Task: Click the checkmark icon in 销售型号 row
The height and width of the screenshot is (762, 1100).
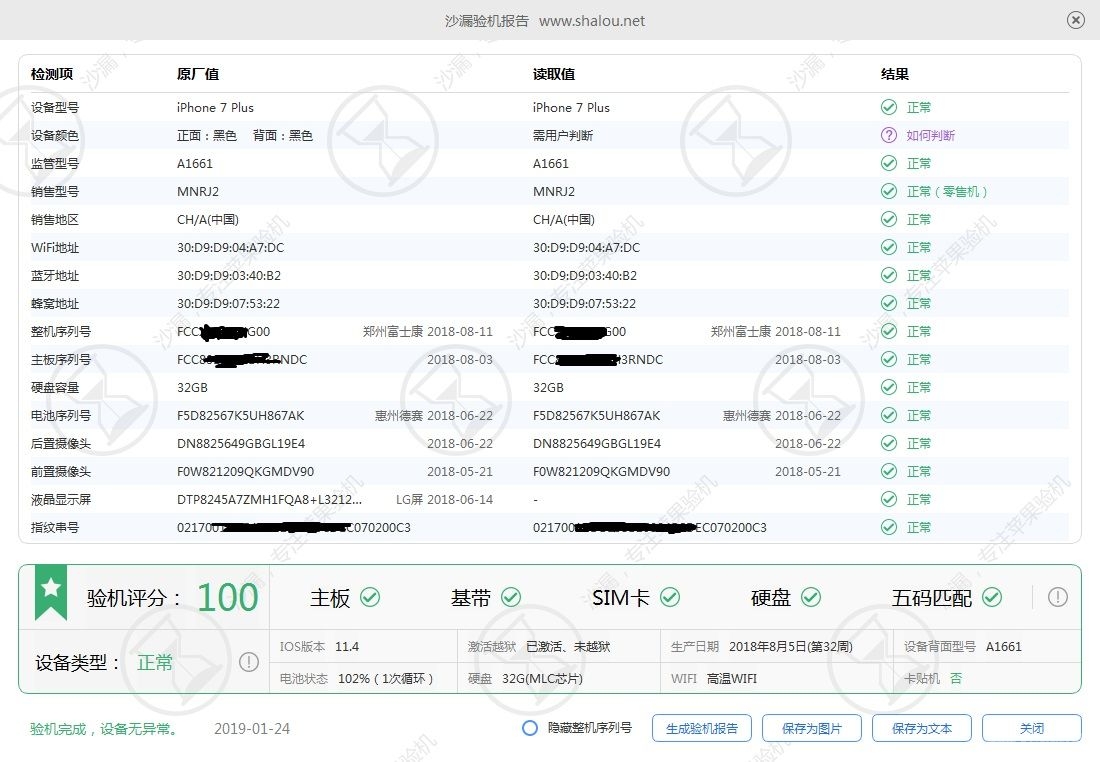Action: (889, 191)
